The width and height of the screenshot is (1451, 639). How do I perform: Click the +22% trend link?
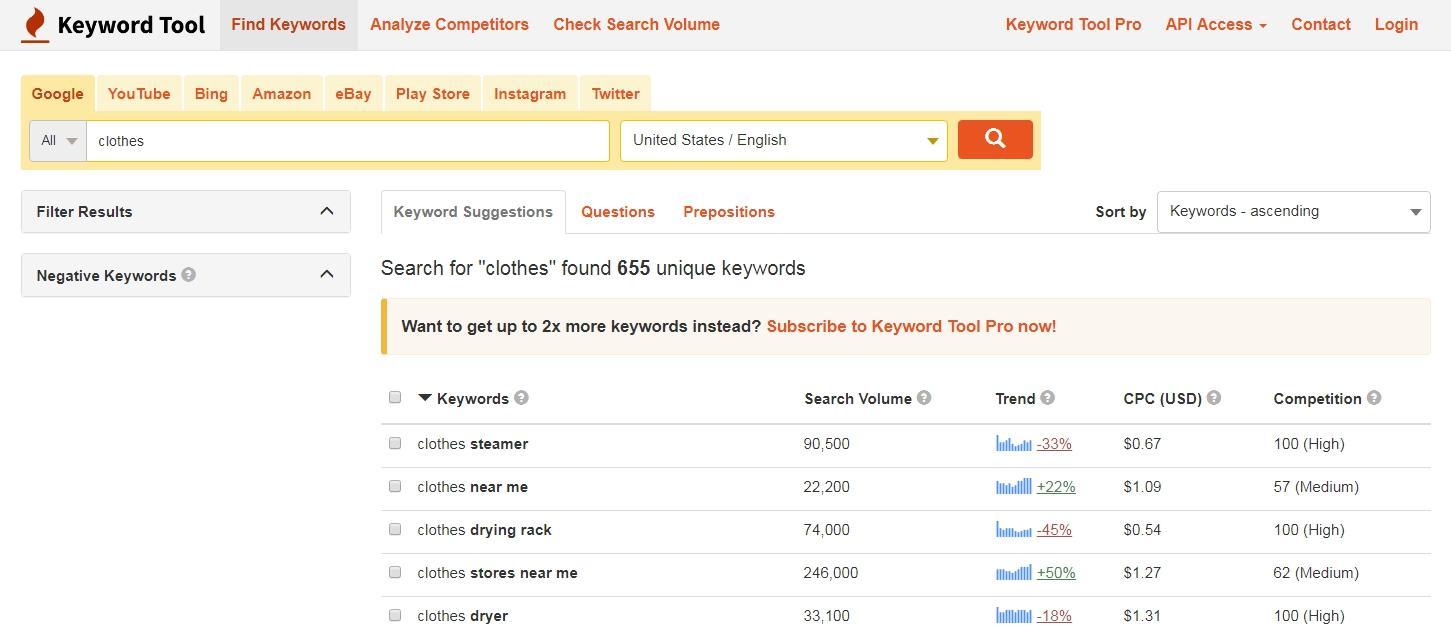[1056, 487]
